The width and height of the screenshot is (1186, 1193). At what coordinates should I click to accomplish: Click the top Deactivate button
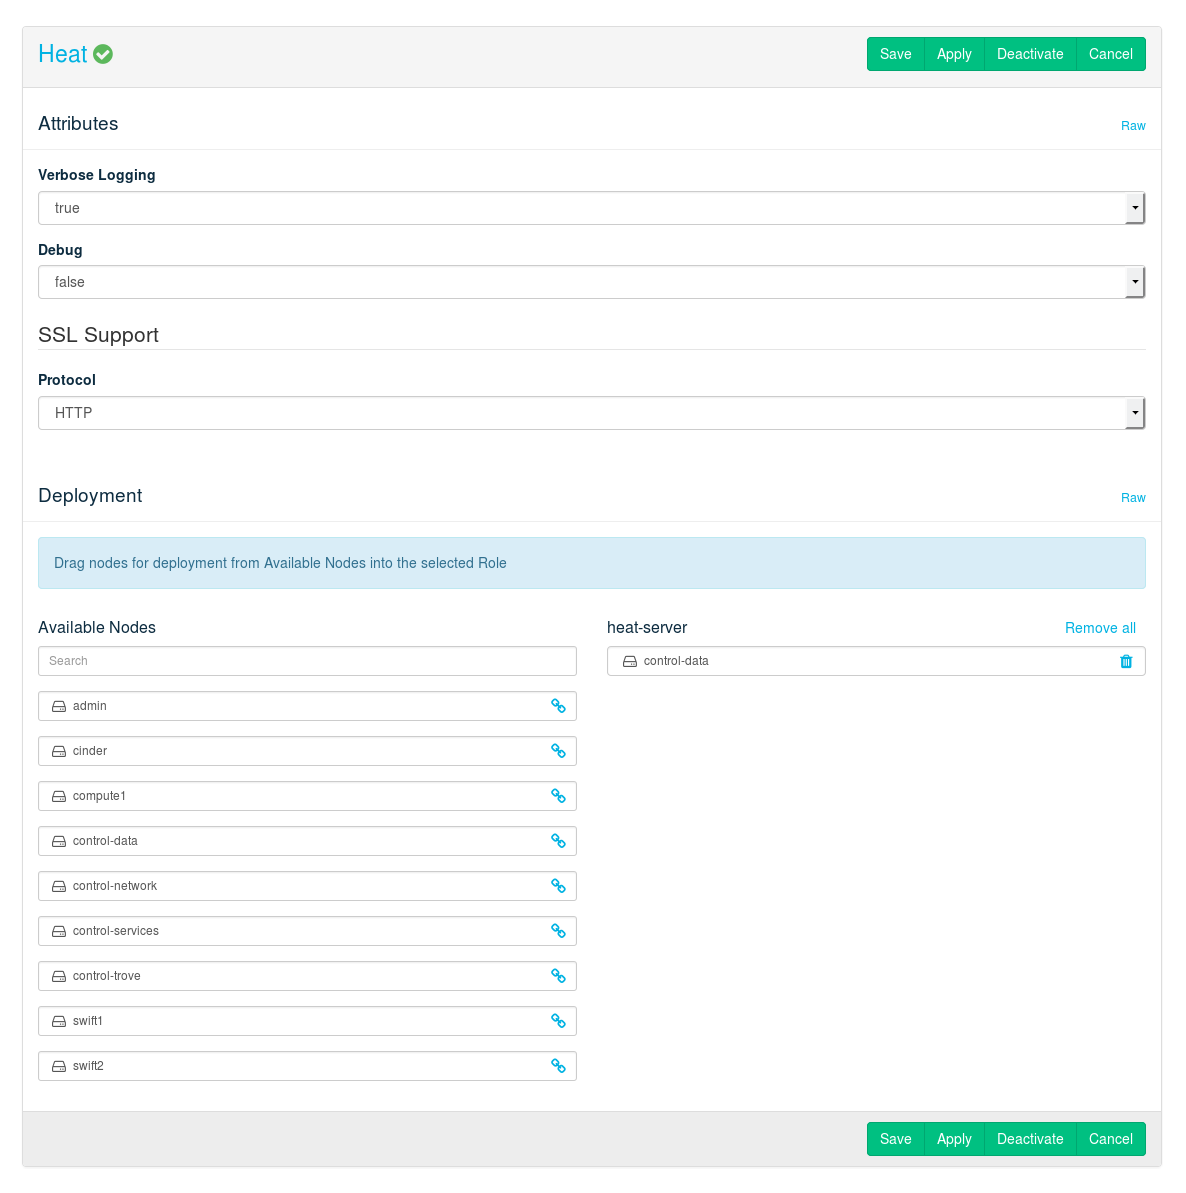click(1030, 54)
